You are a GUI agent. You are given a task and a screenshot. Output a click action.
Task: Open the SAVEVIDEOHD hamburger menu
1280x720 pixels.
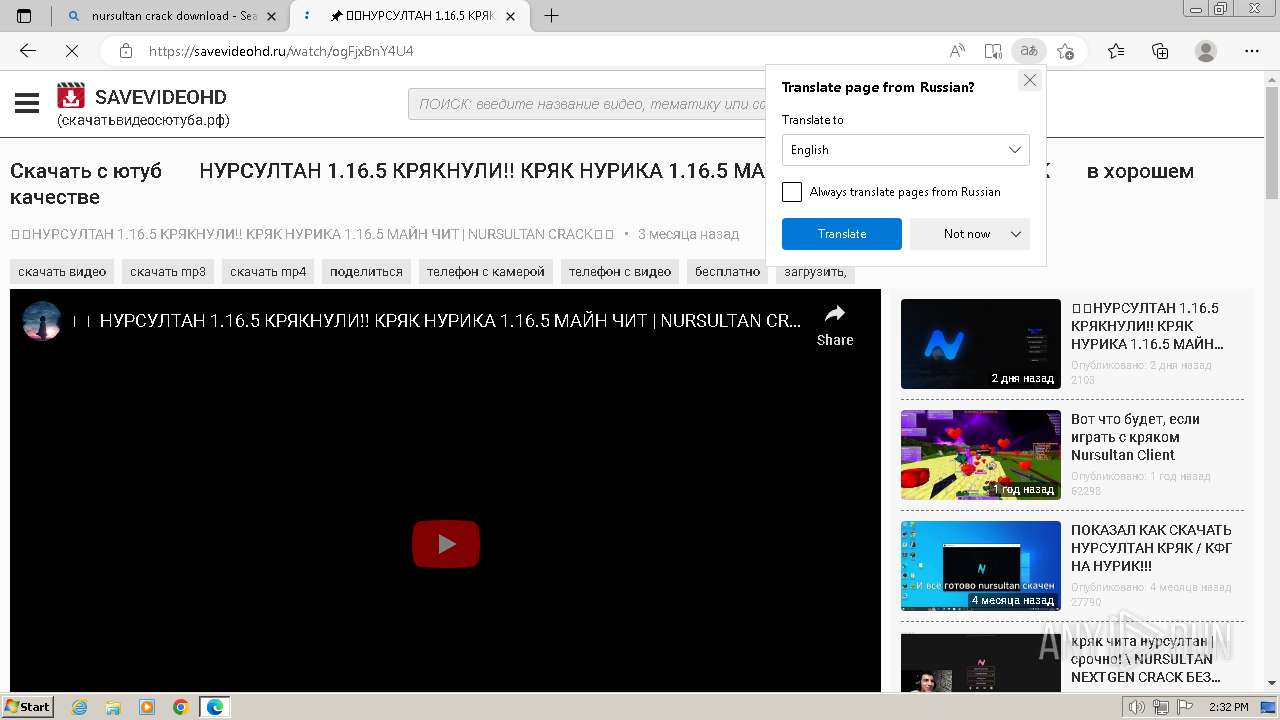(x=27, y=103)
